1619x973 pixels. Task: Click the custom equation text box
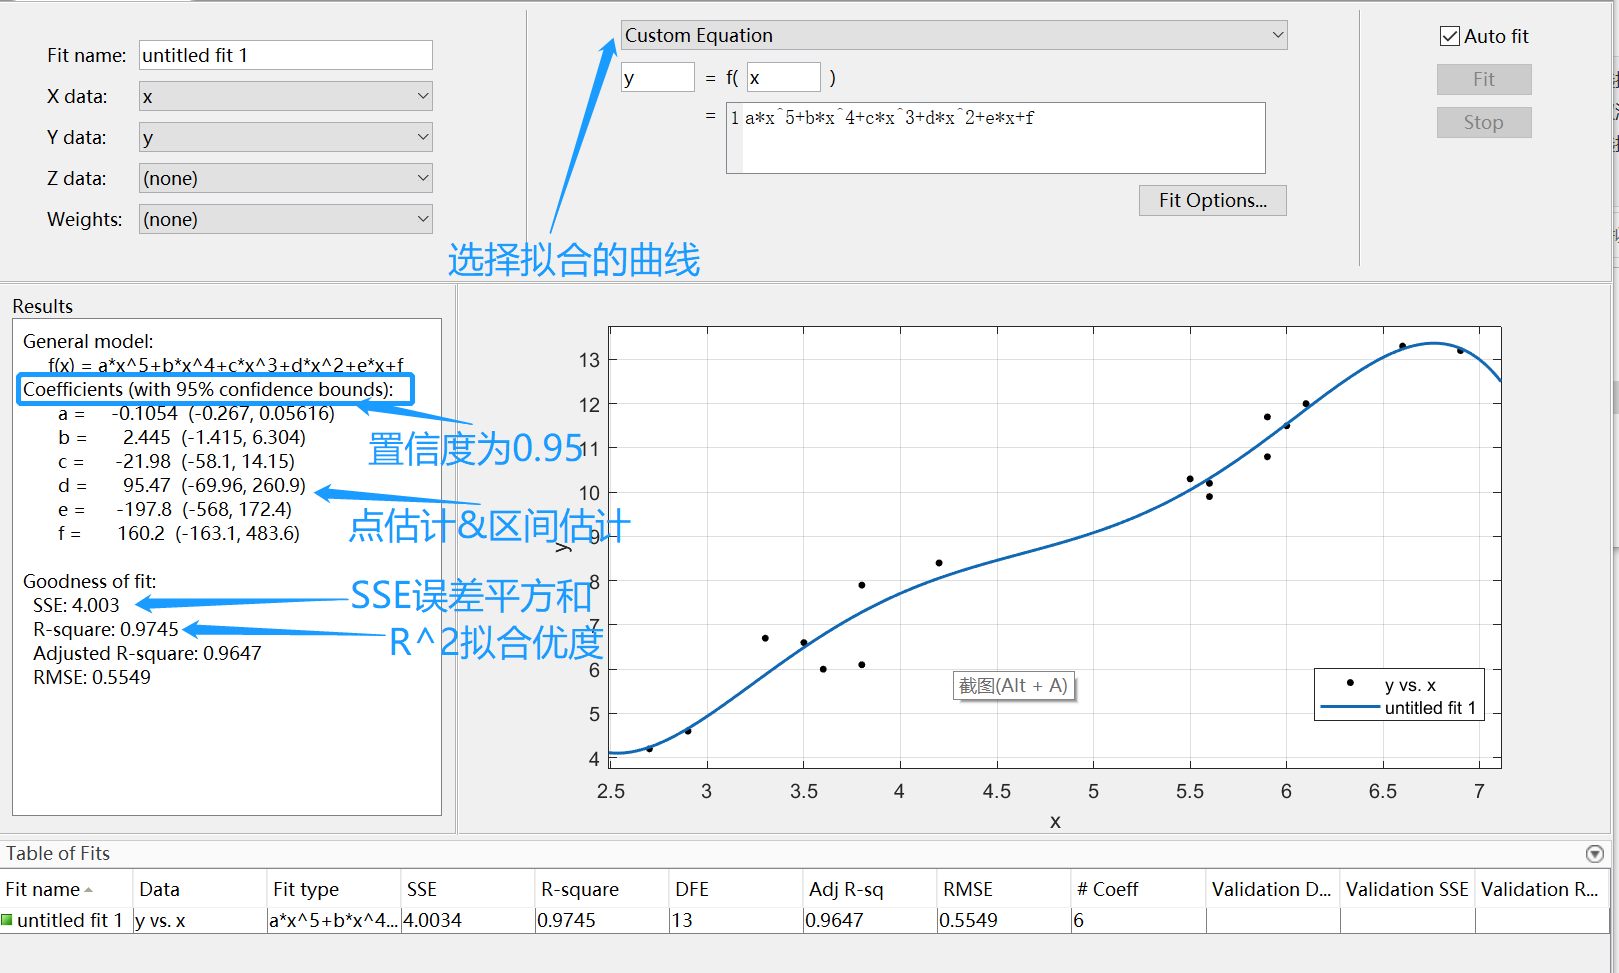[996, 138]
